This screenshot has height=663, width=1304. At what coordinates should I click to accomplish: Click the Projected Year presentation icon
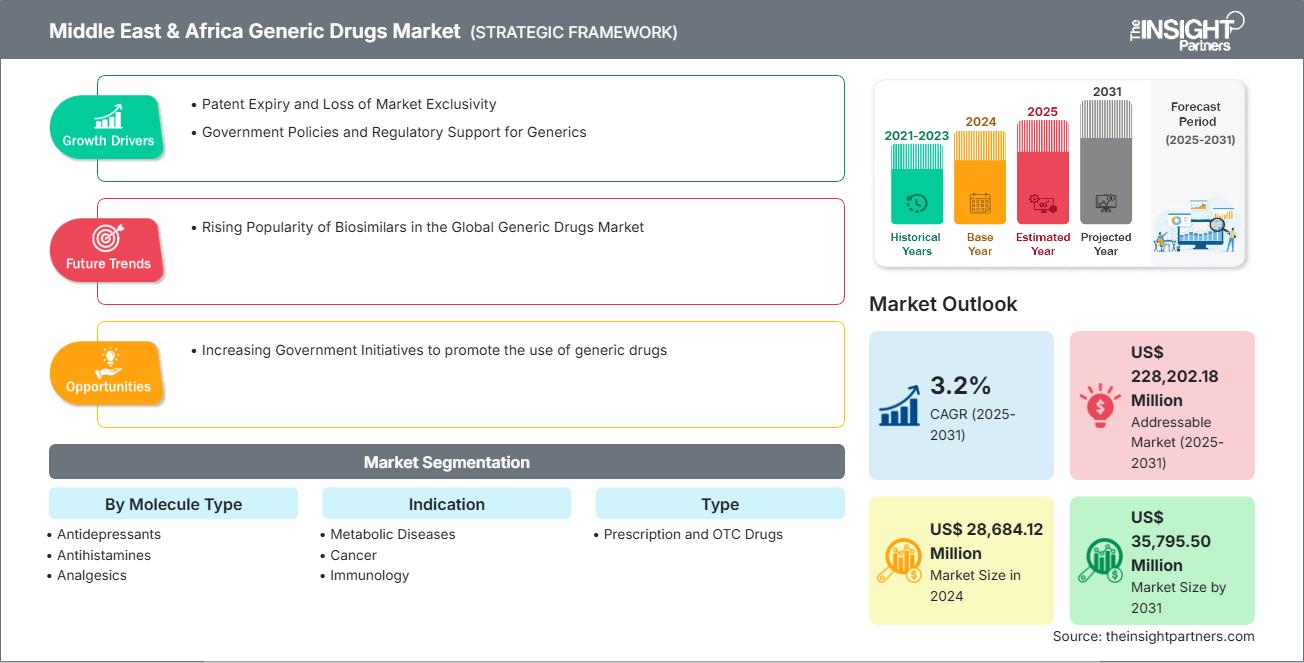pyautogui.click(x=1106, y=203)
